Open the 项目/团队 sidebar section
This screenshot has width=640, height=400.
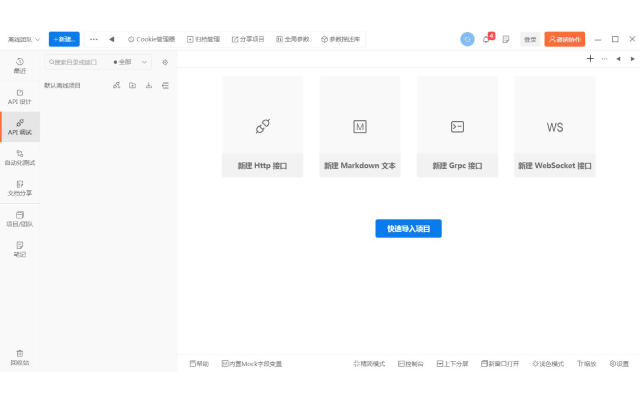click(20, 219)
